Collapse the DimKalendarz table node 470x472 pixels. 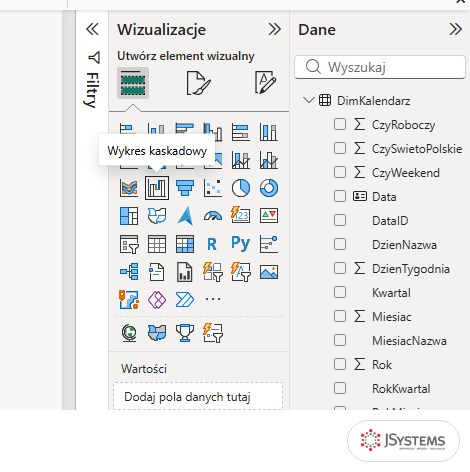coord(309,100)
